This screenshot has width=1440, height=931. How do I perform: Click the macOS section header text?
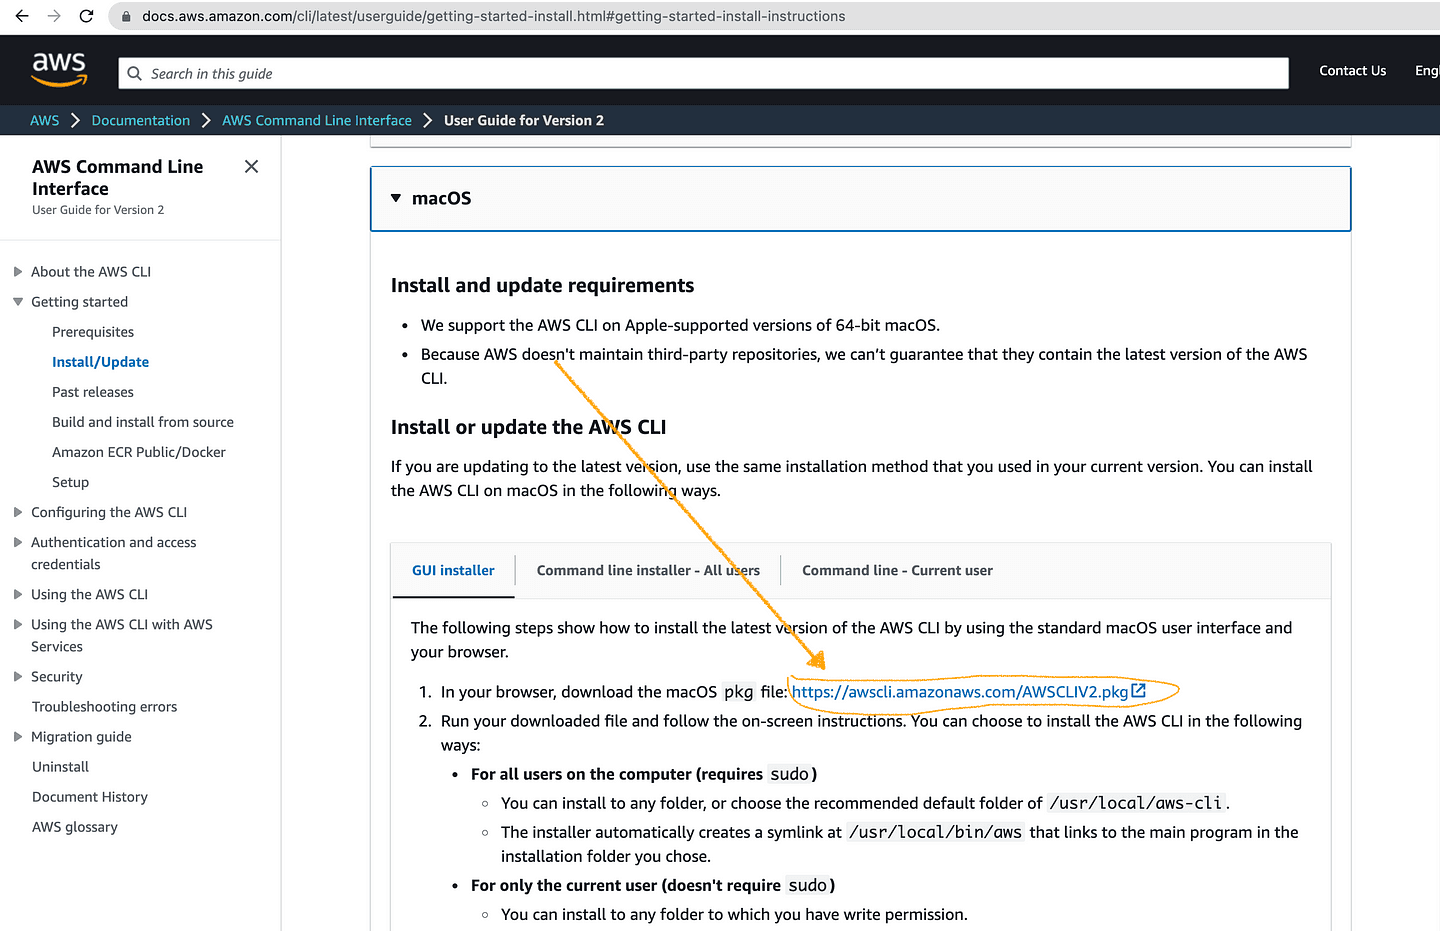[x=441, y=198]
